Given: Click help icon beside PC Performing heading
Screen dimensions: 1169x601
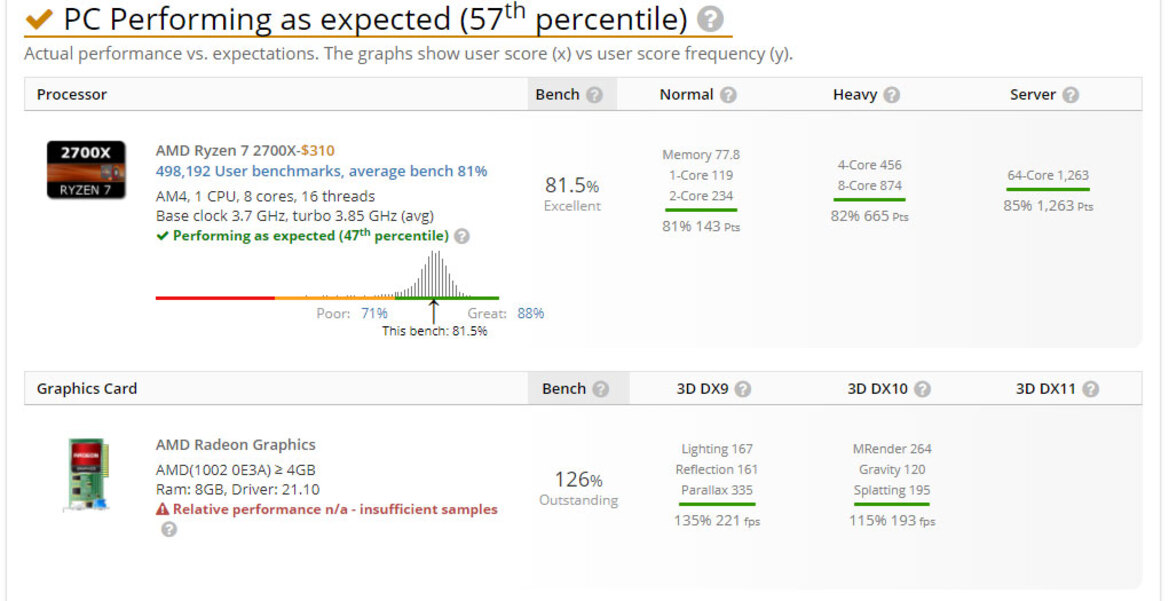Looking at the screenshot, I should [x=710, y=20].
